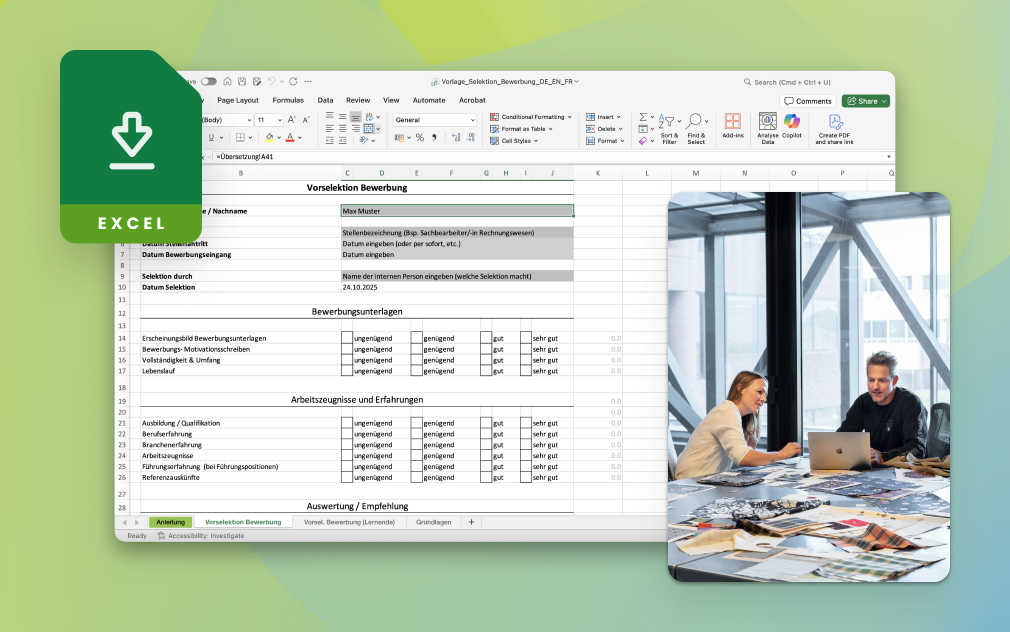This screenshot has width=1010, height=632.
Task: Click the Redo circular arrow icon
Action: click(293, 81)
